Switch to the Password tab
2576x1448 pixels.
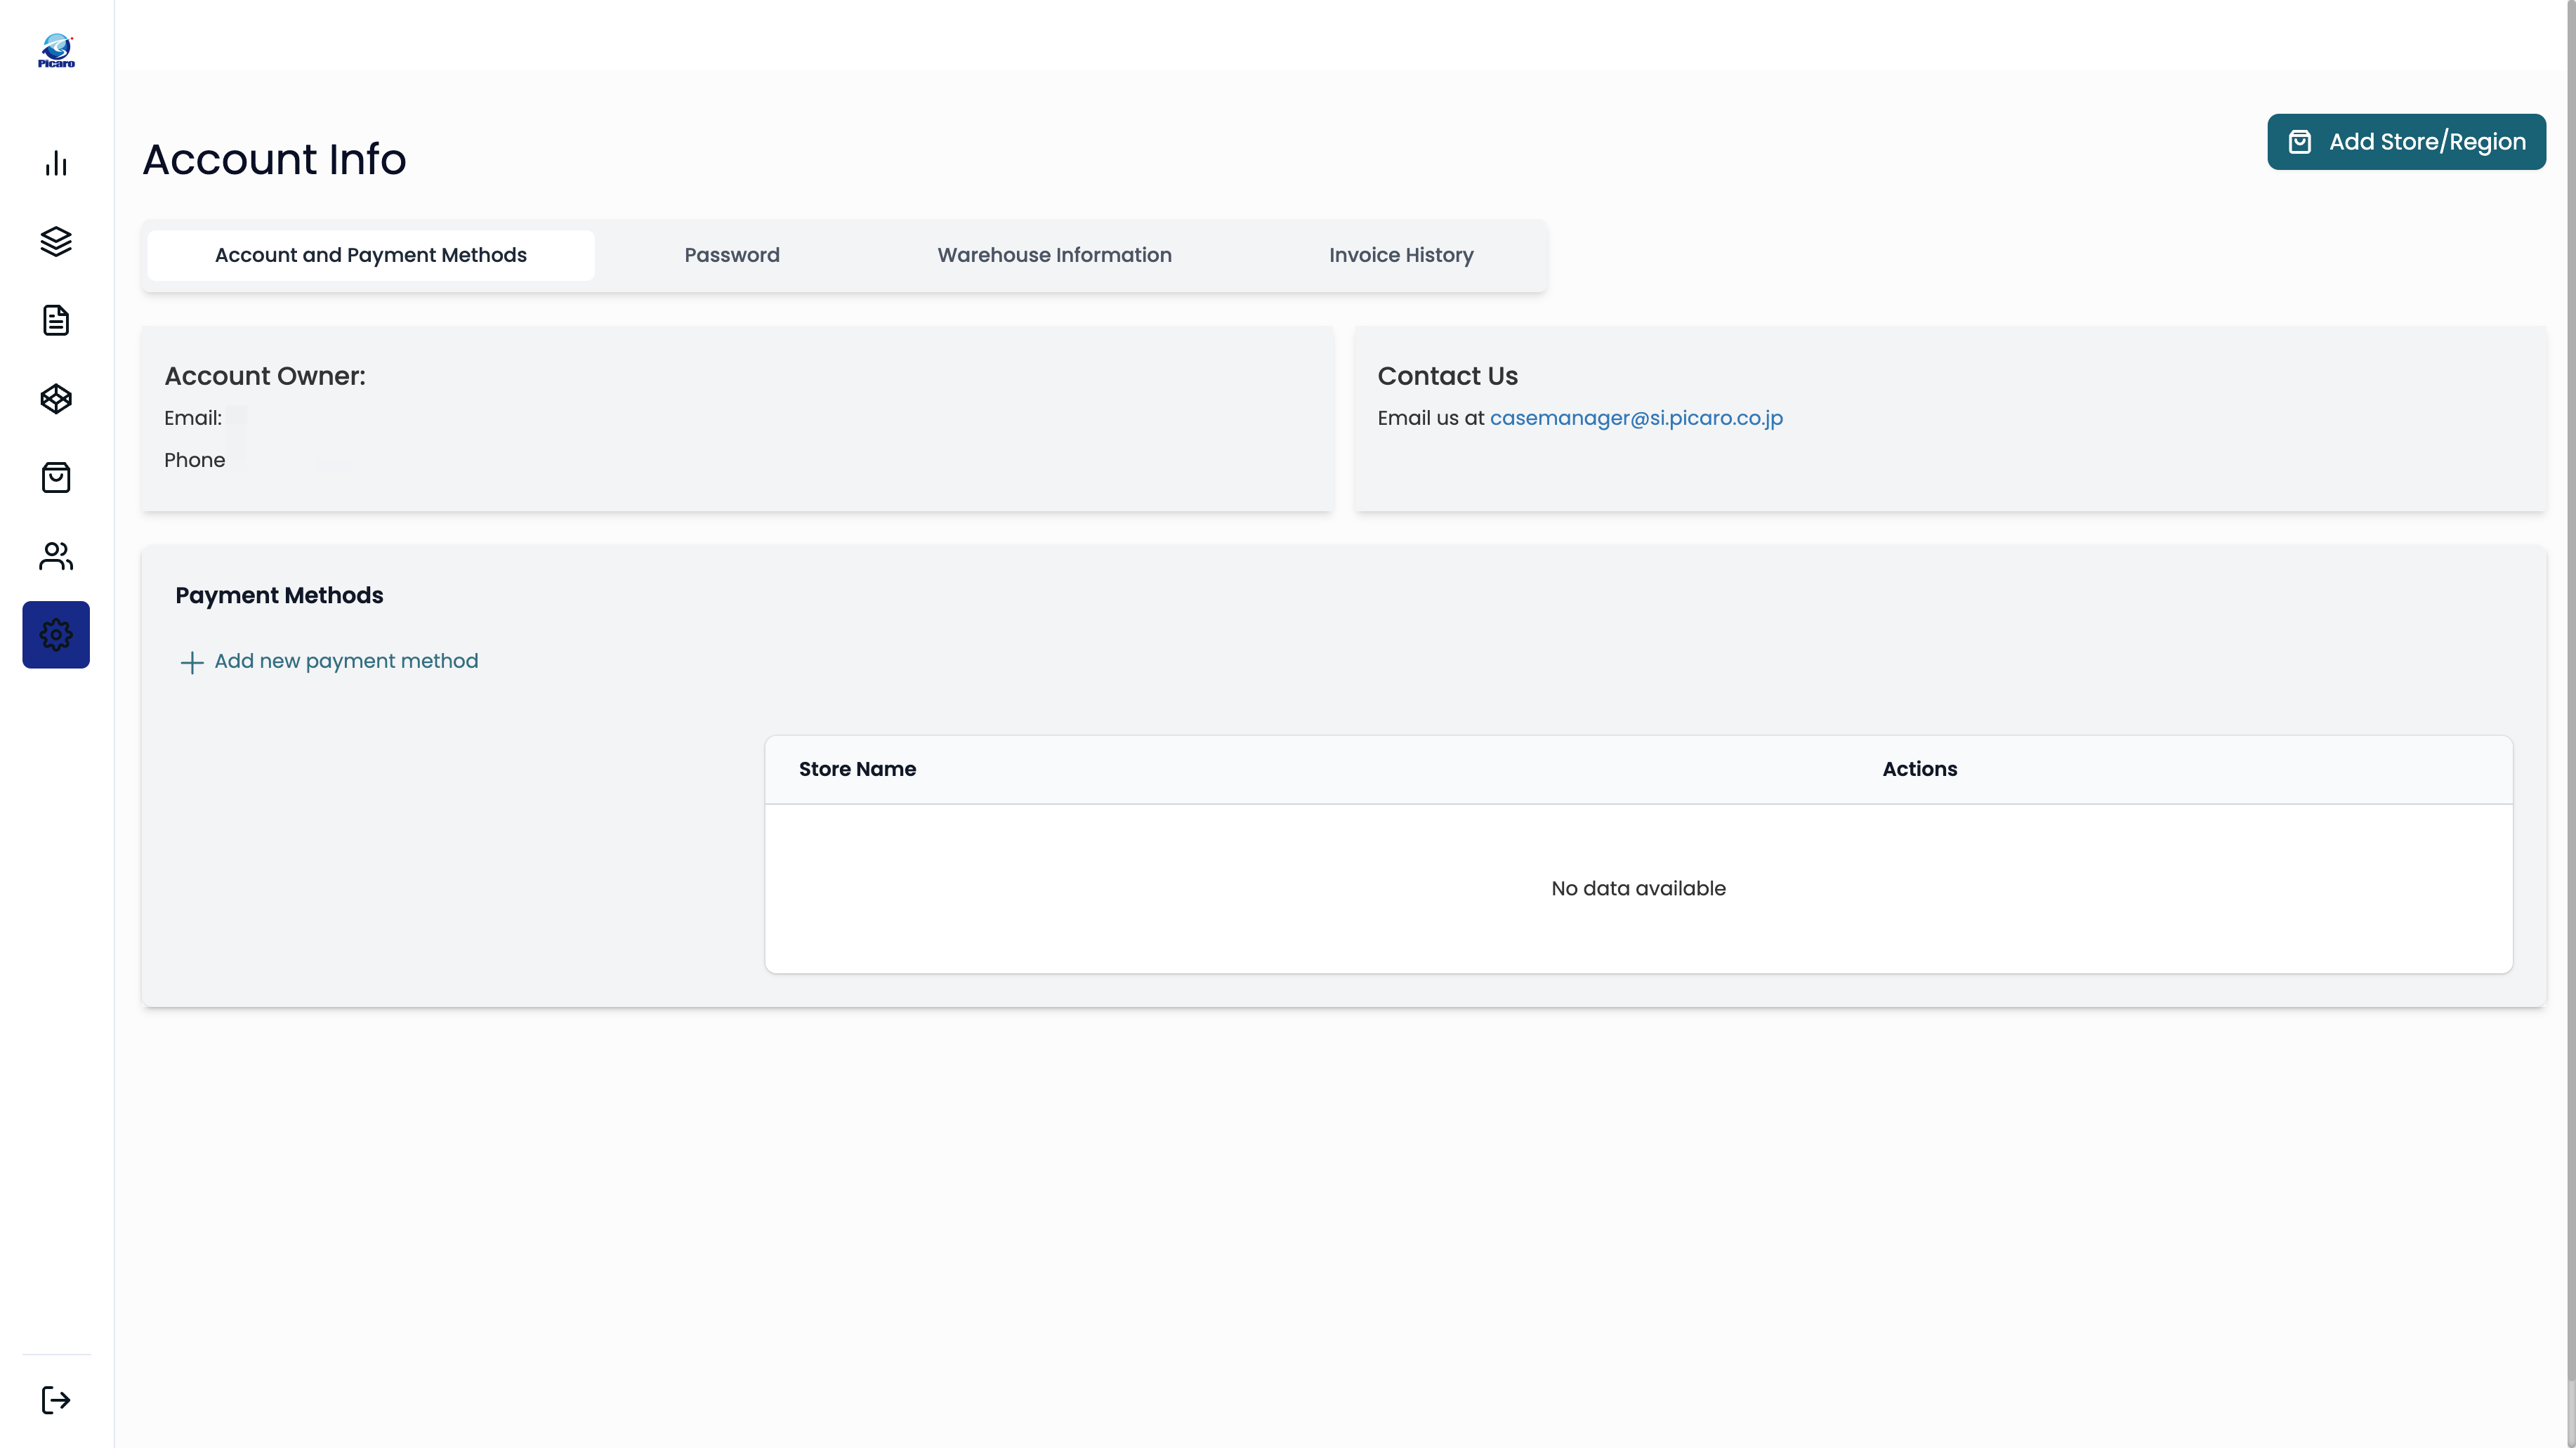point(732,255)
